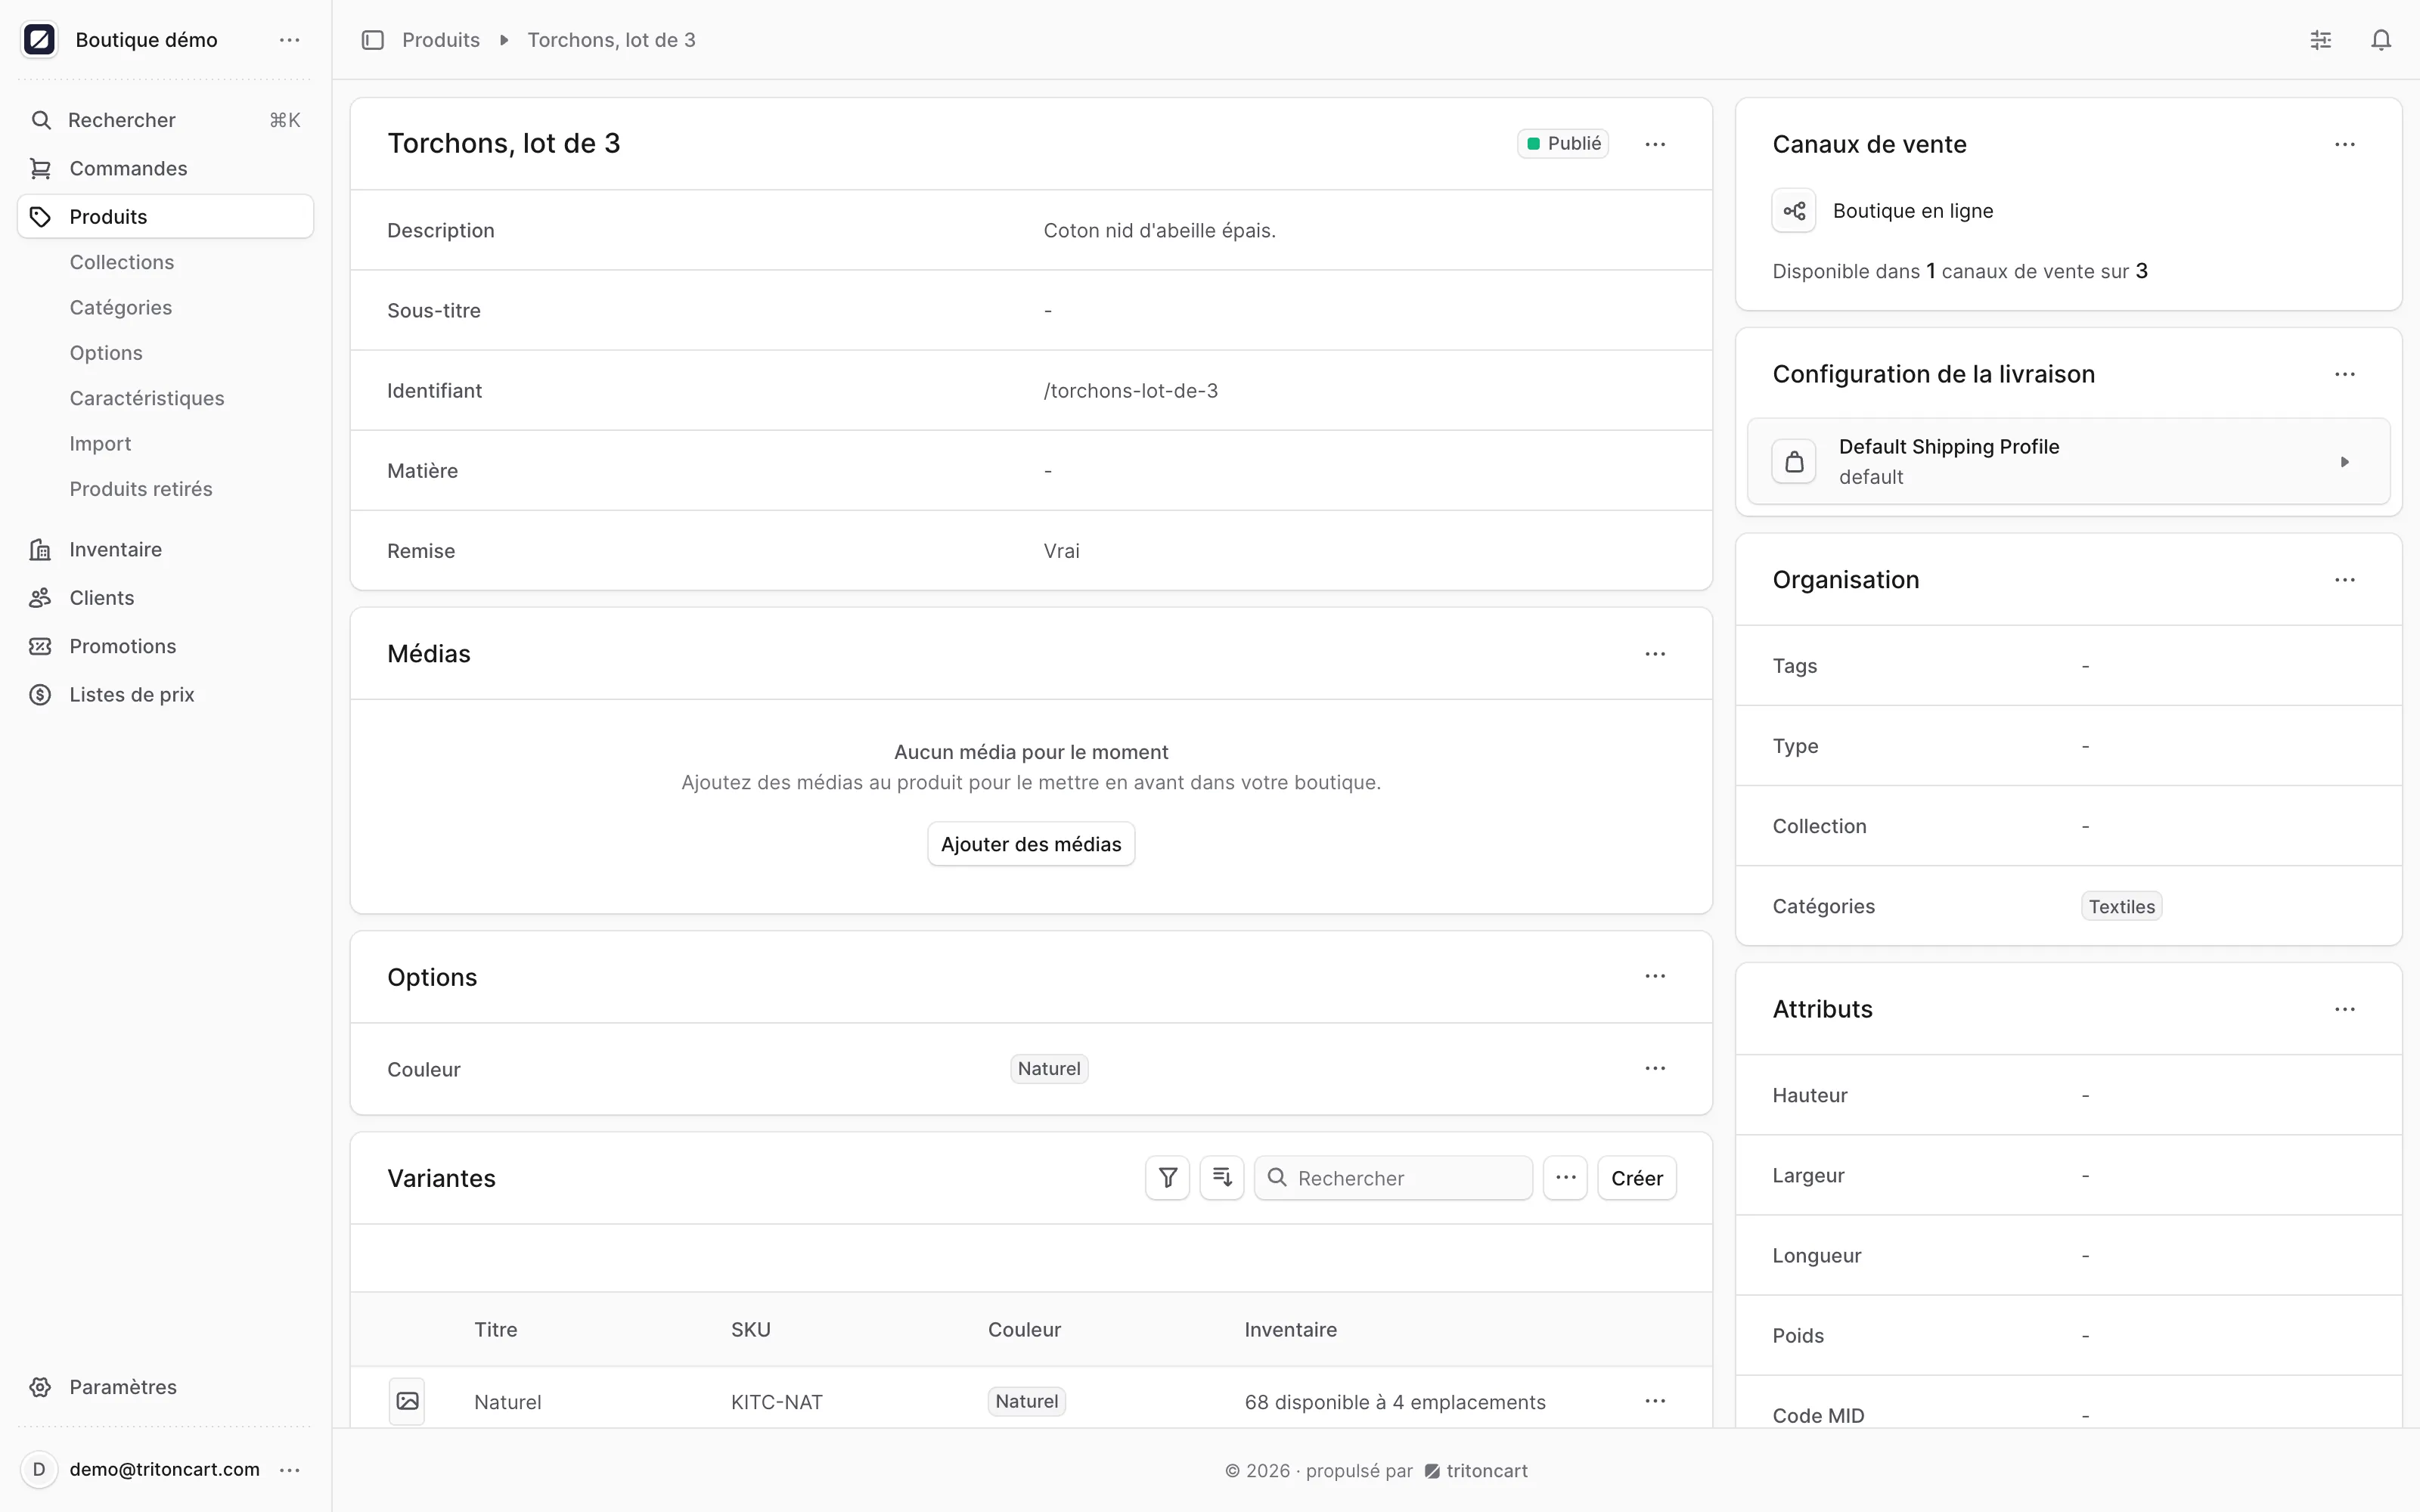Click the Créer variant button
This screenshot has height=1512, width=2420.
coord(1637,1178)
